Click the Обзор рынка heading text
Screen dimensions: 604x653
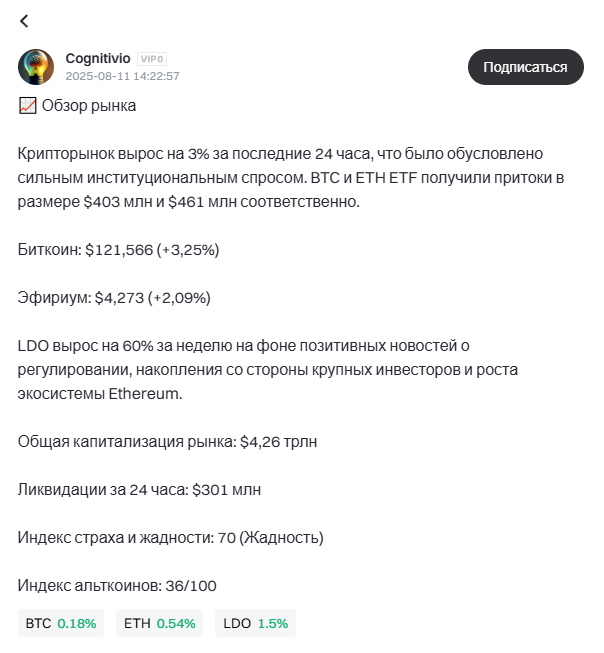tap(88, 106)
